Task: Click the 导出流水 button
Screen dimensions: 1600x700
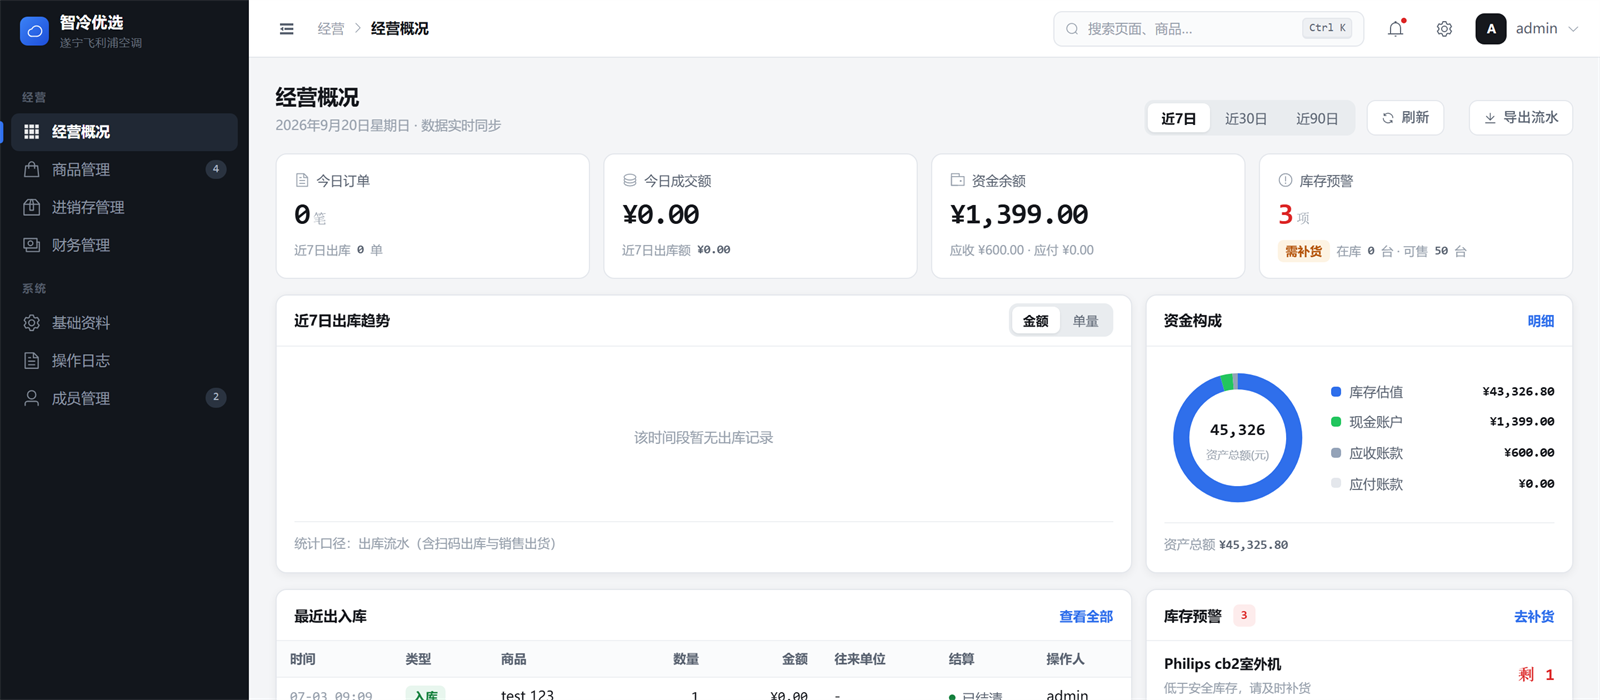Action: point(1521,118)
